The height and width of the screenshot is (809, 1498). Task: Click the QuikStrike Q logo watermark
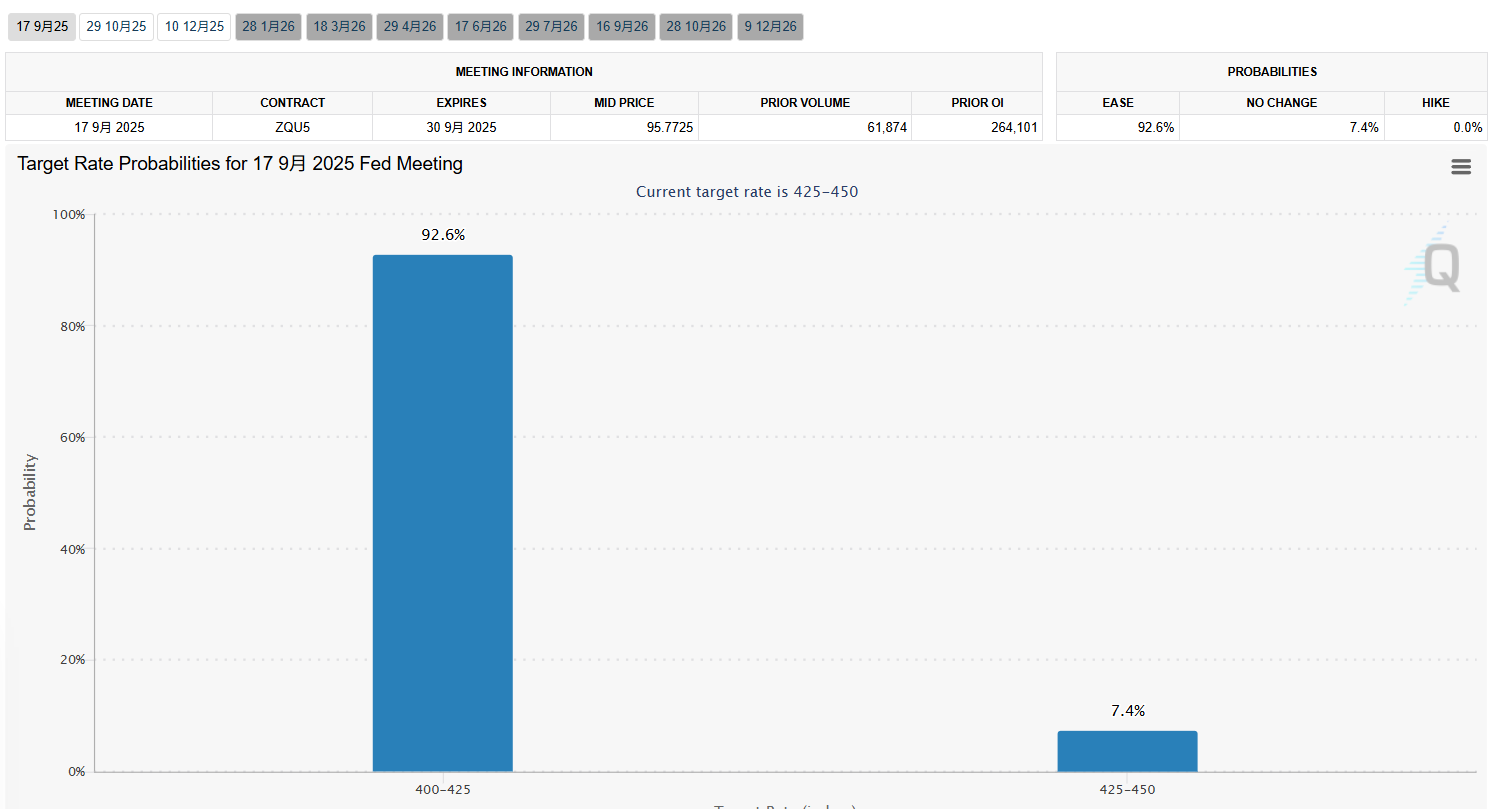pos(1434,266)
